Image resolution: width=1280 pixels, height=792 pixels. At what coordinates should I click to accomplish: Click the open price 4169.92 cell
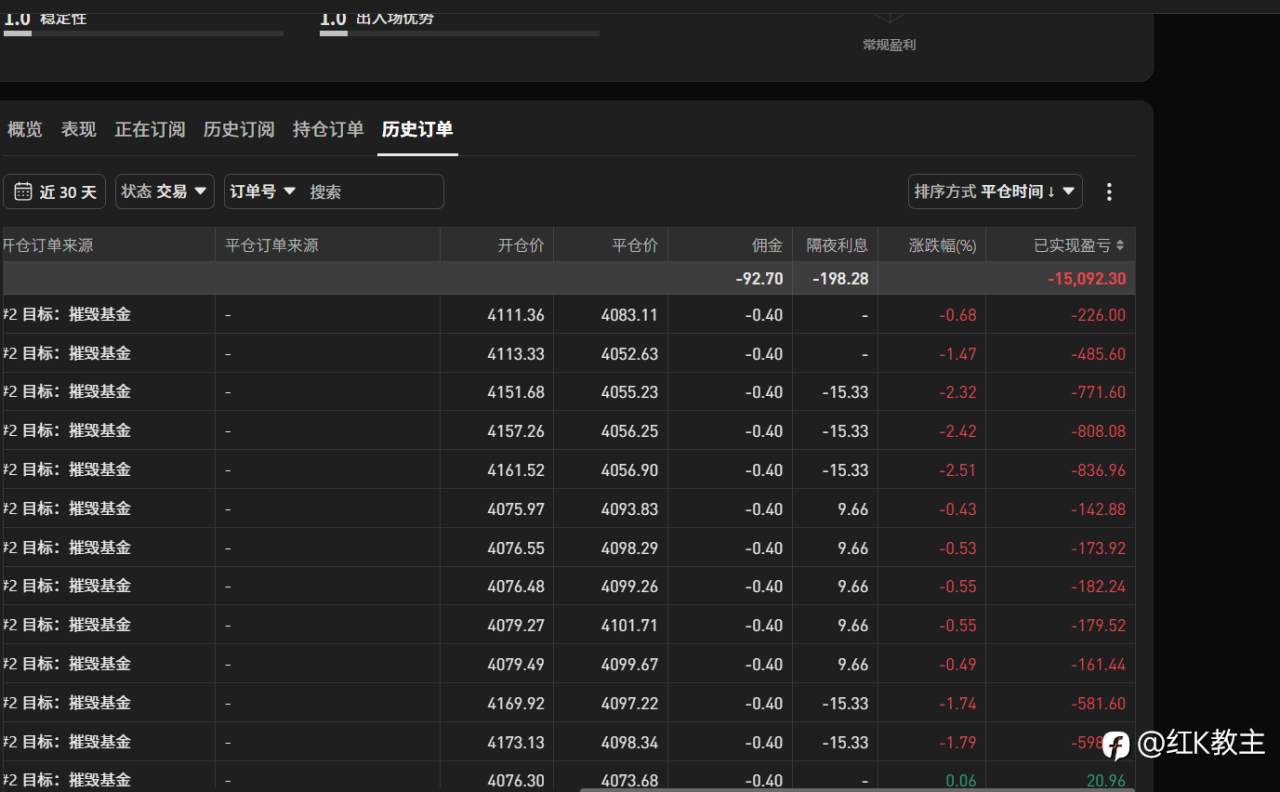click(x=516, y=703)
